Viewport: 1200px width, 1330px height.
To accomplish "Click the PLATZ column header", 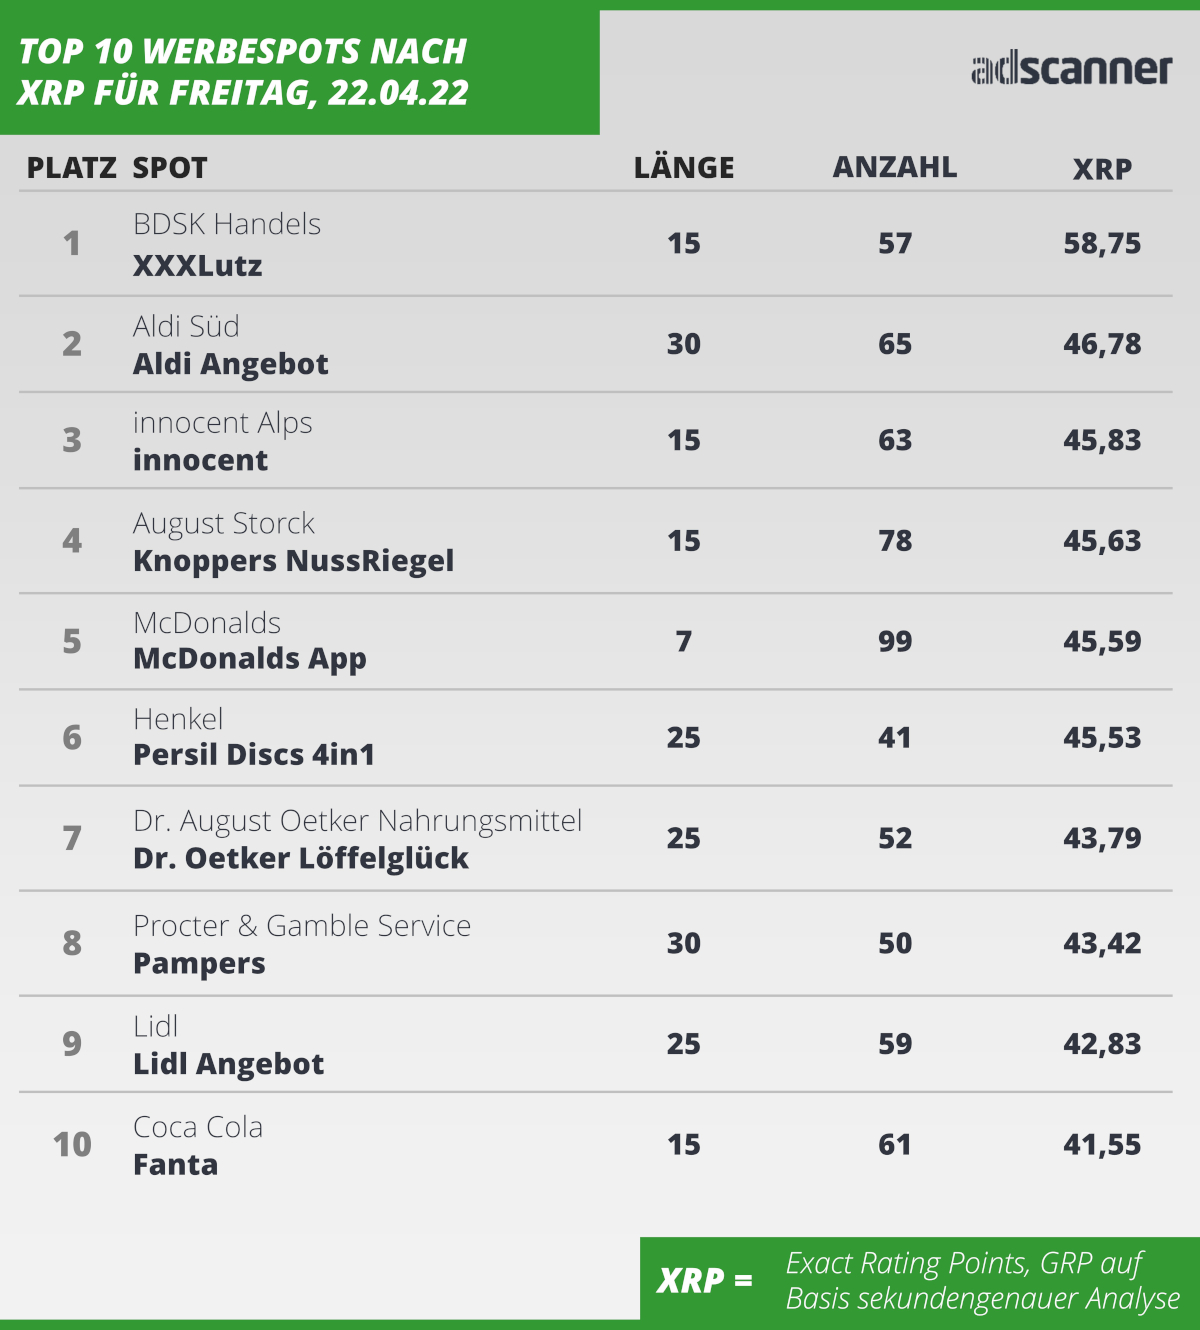I will (72, 168).
